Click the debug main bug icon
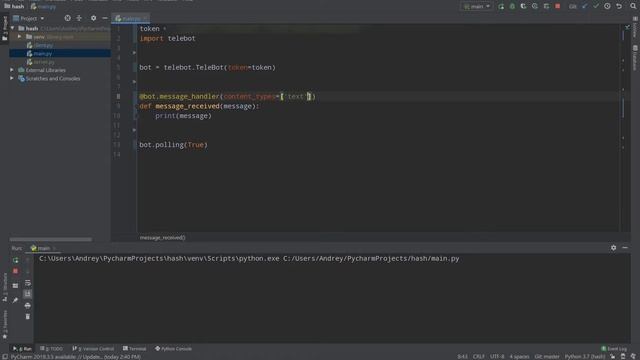This screenshot has width=640, height=360. (x=512, y=7)
